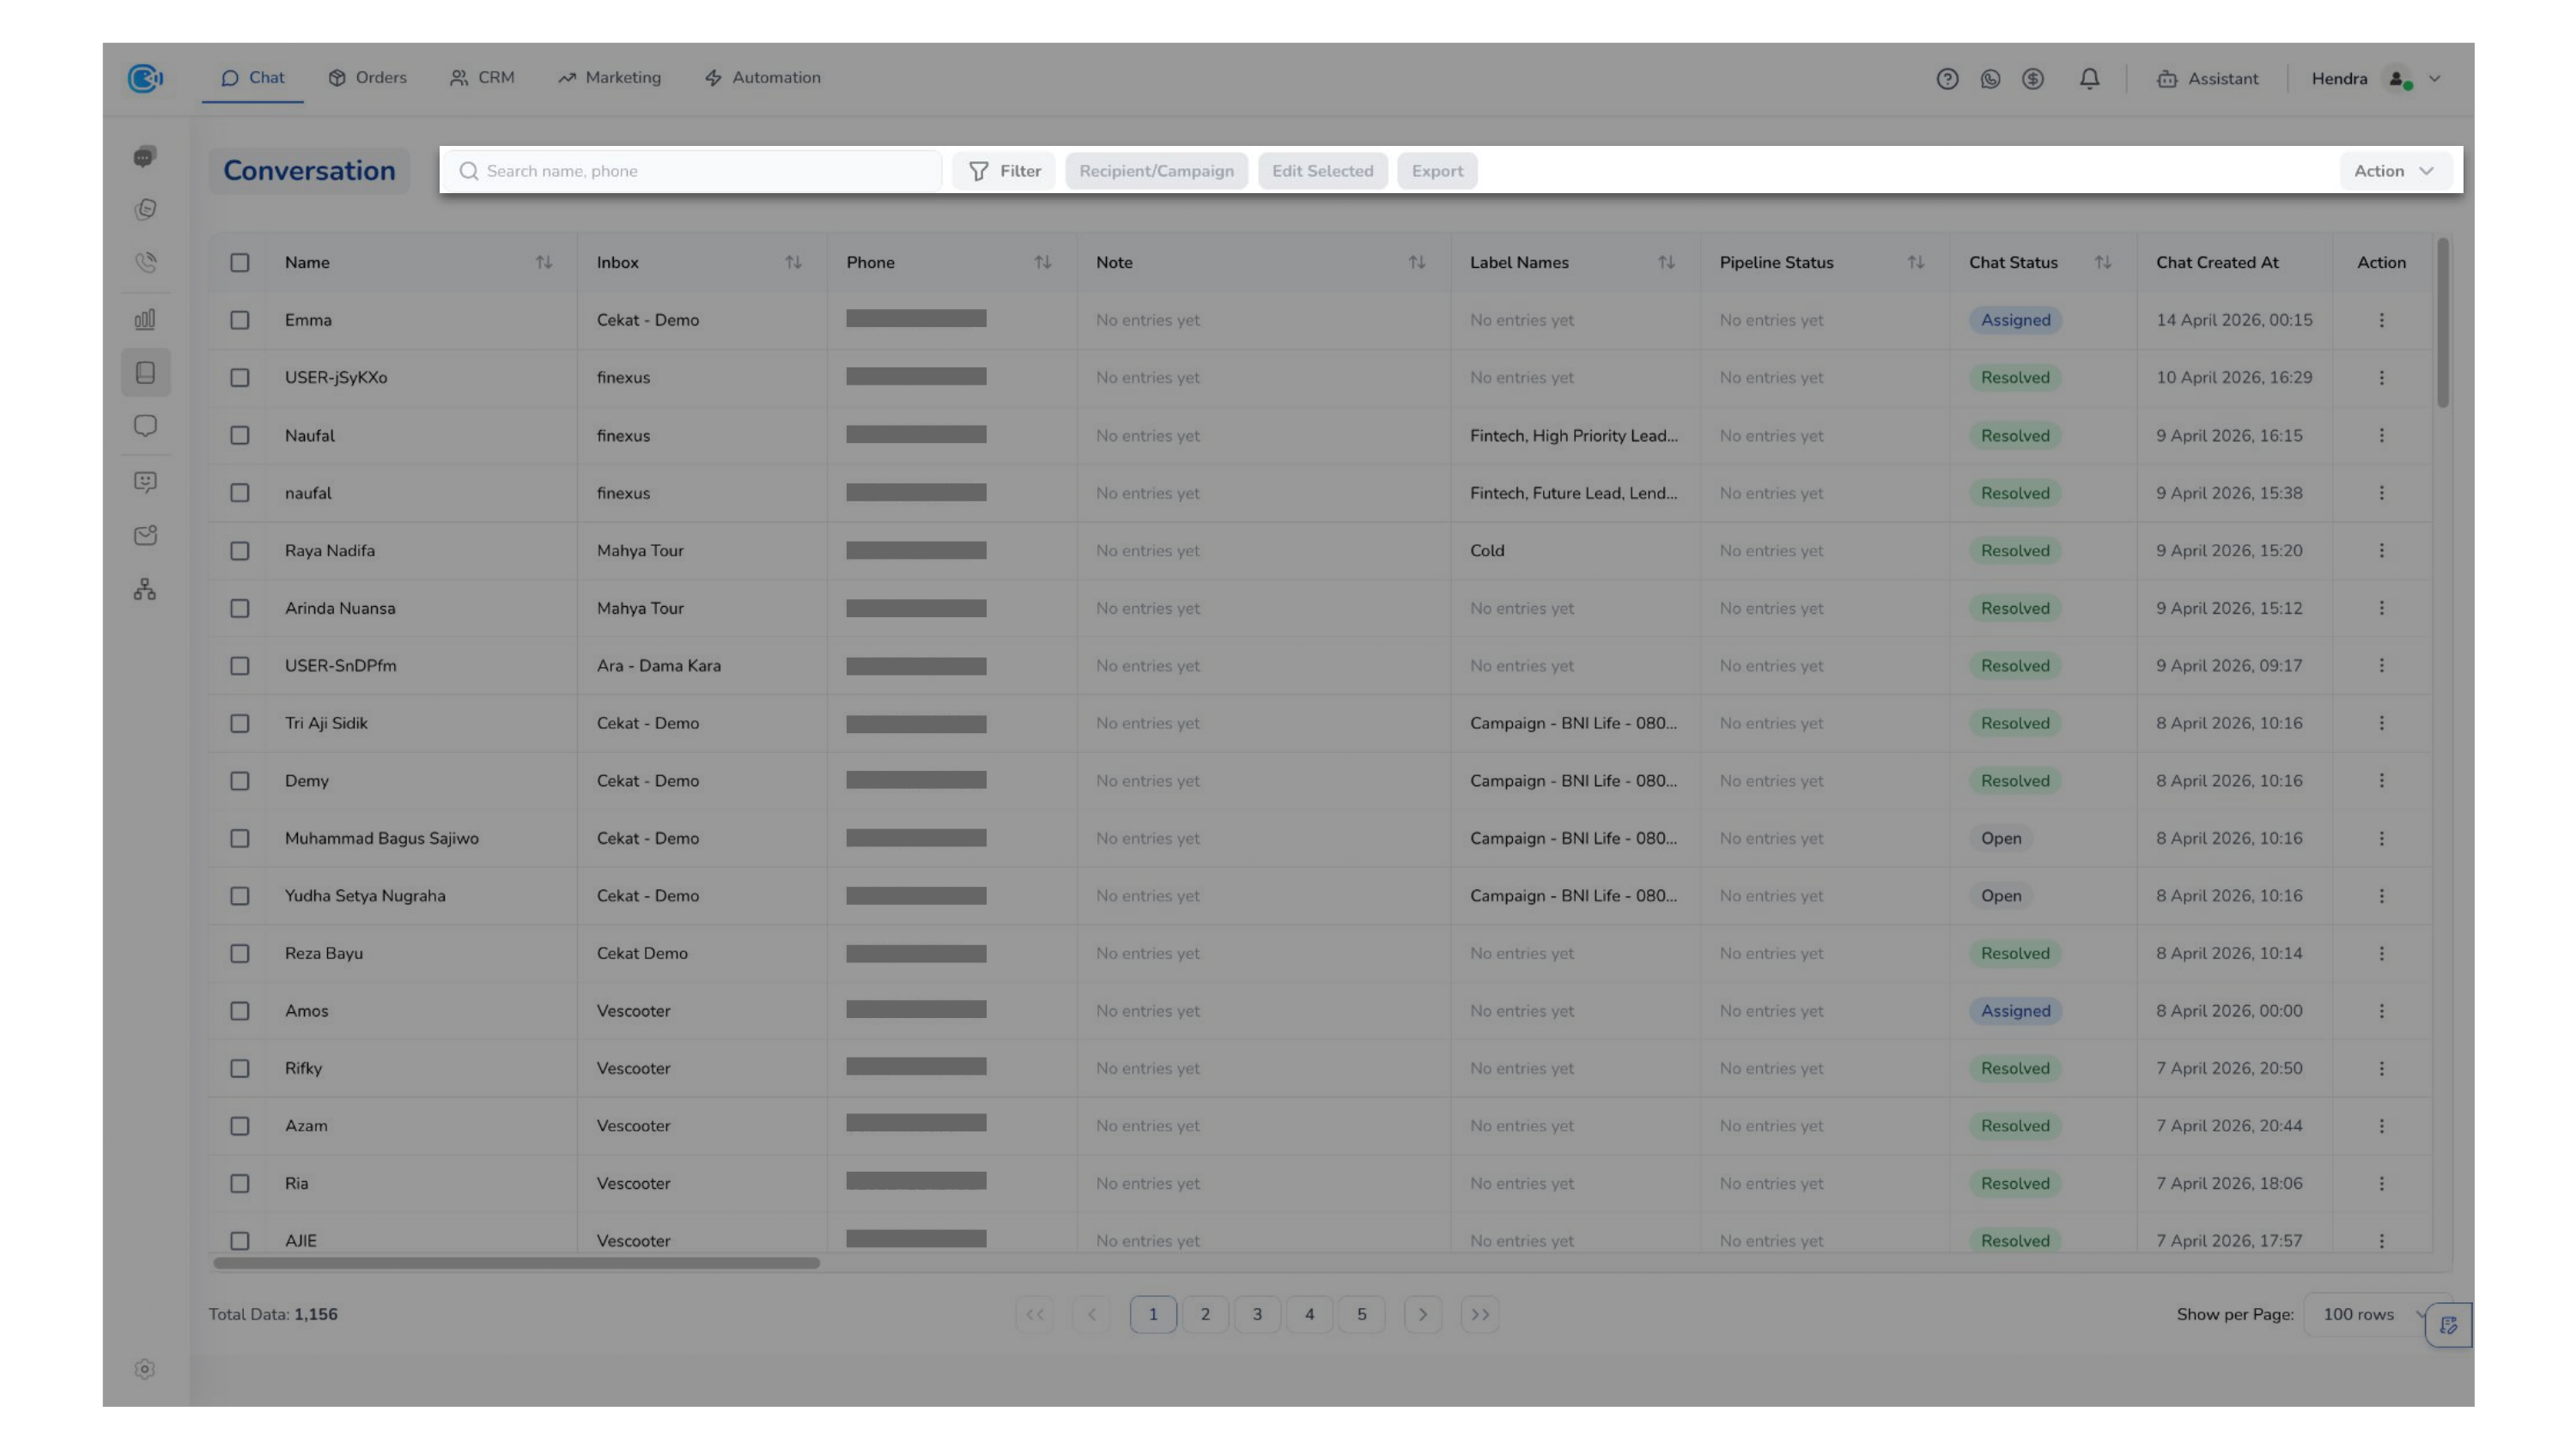The width and height of the screenshot is (2576, 1449).
Task: Open the org hierarchy sidebar icon
Action: coord(145,589)
